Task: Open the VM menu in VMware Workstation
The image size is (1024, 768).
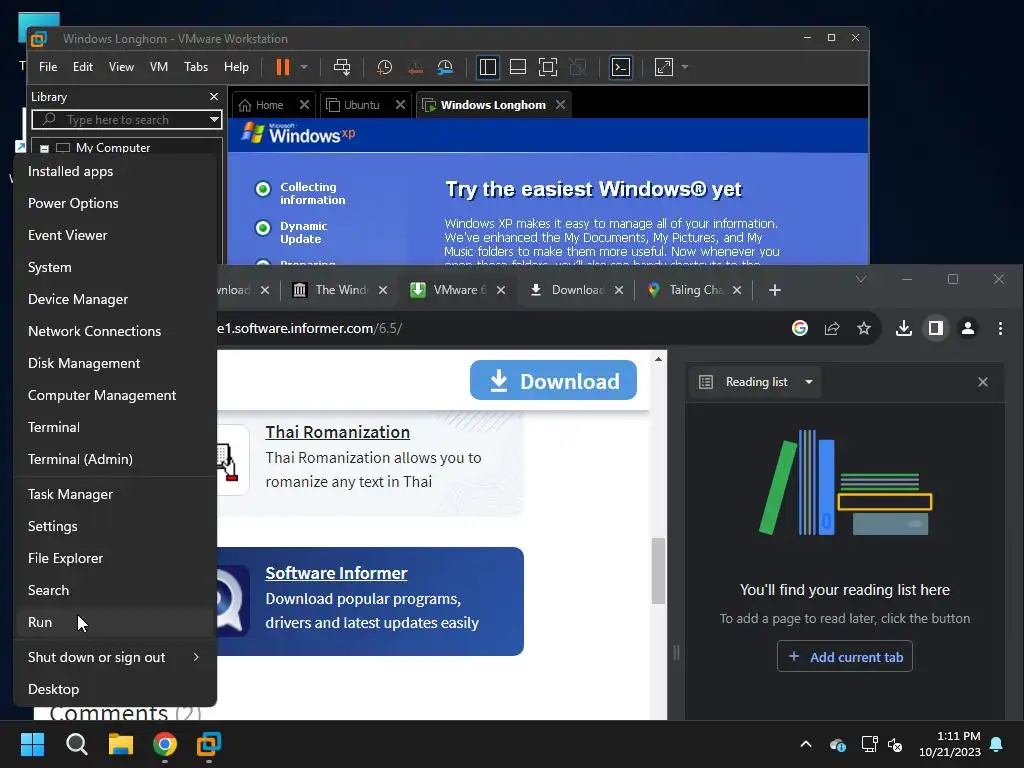Action: (x=159, y=67)
